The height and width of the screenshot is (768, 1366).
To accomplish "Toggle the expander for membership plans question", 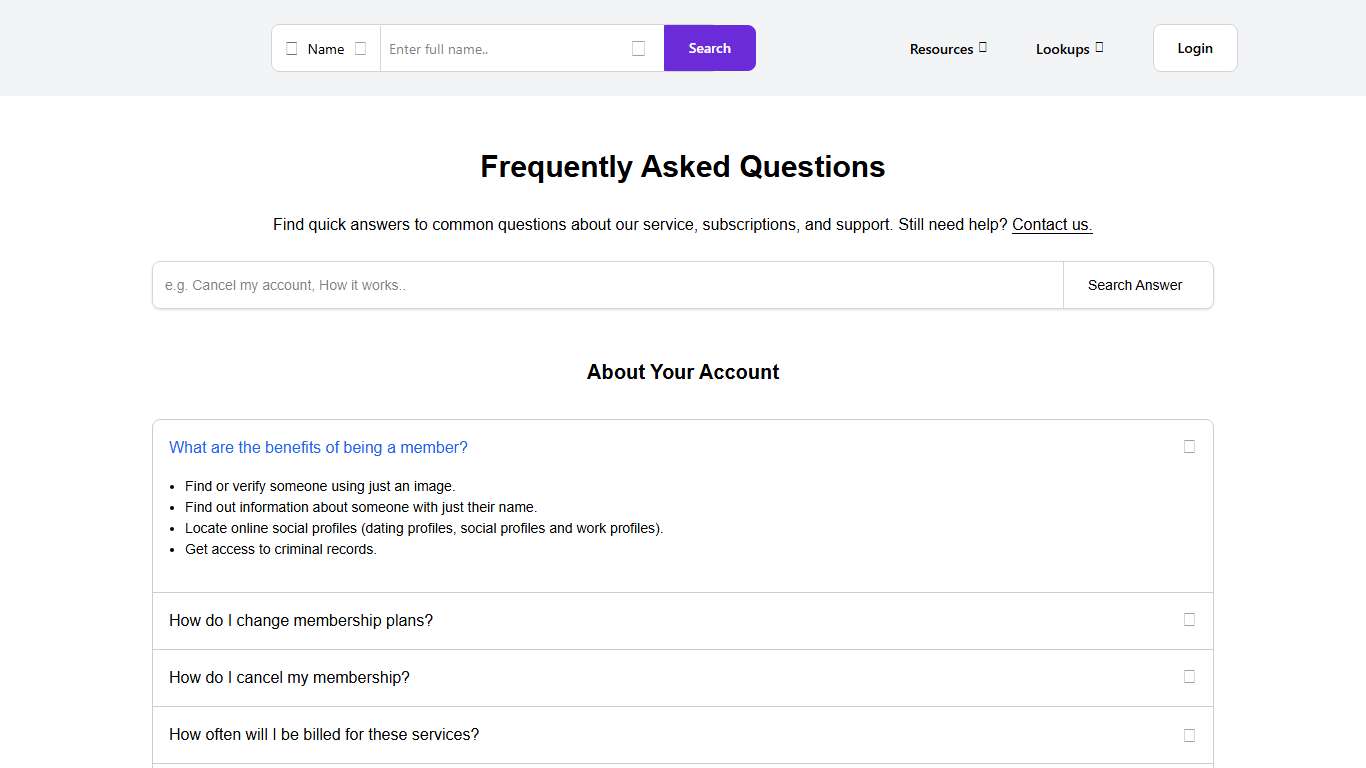I will pyautogui.click(x=1189, y=620).
